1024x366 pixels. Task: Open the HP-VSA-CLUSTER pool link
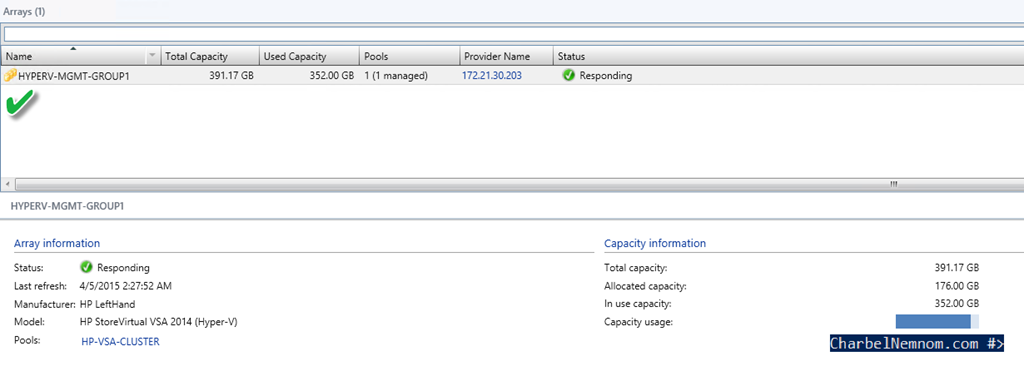(120, 341)
